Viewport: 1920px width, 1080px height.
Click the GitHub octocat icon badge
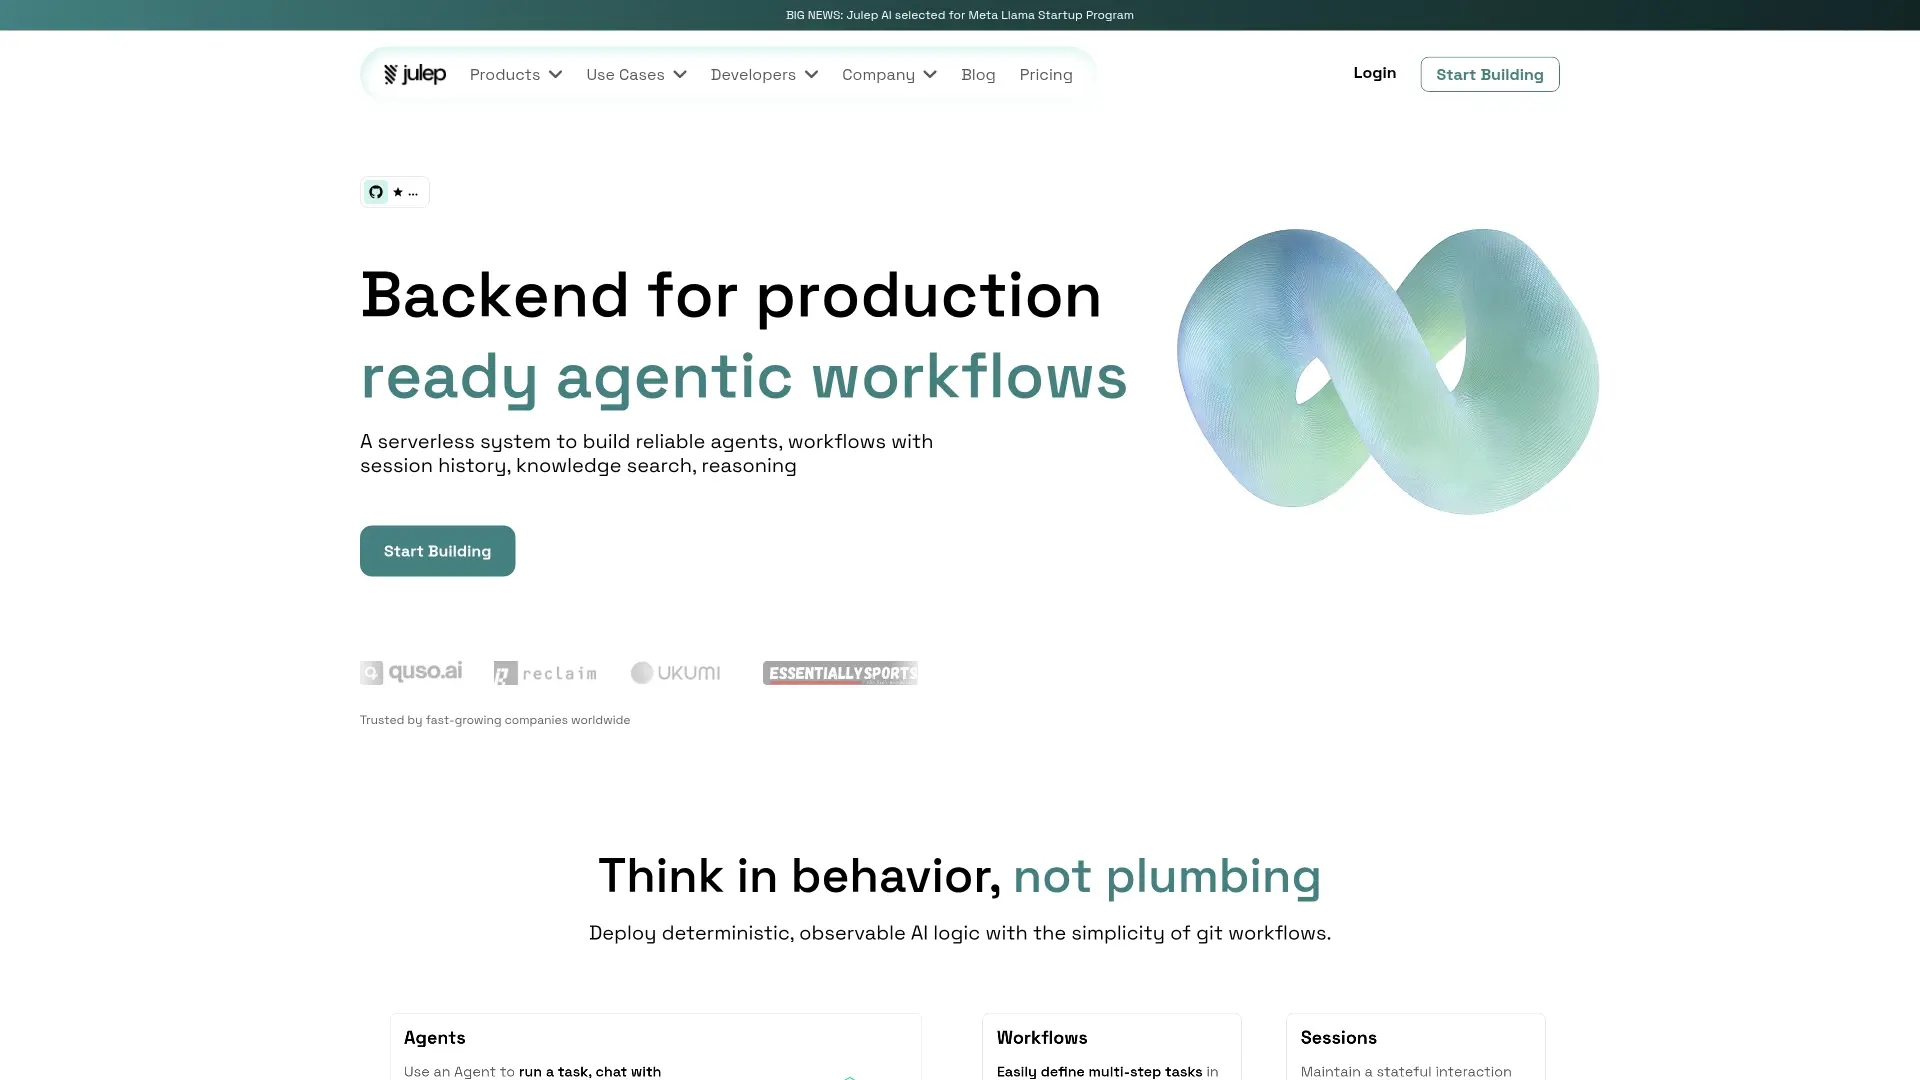pos(376,192)
